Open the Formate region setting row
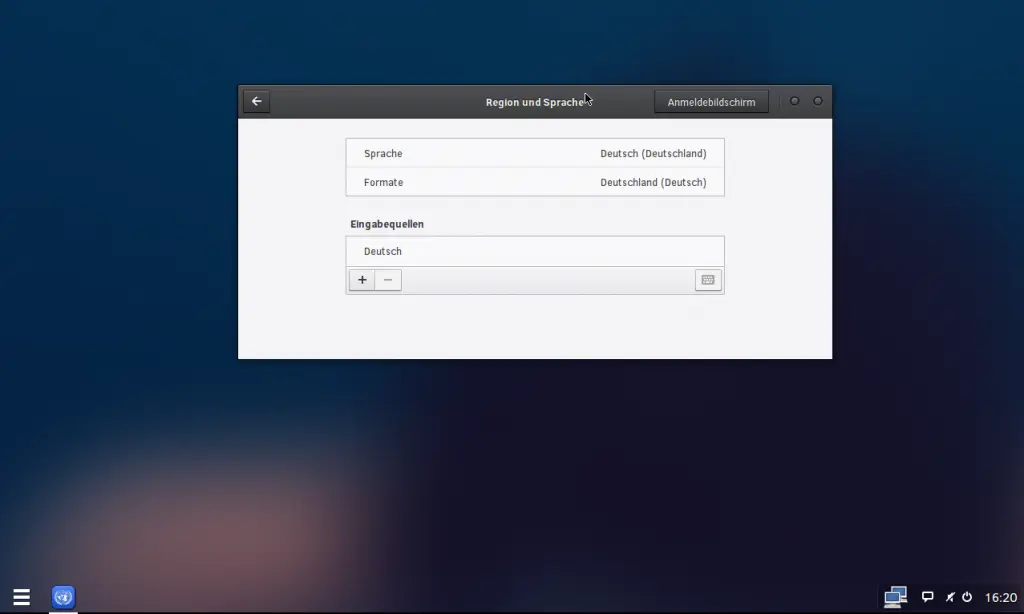This screenshot has width=1024, height=614. pos(535,182)
